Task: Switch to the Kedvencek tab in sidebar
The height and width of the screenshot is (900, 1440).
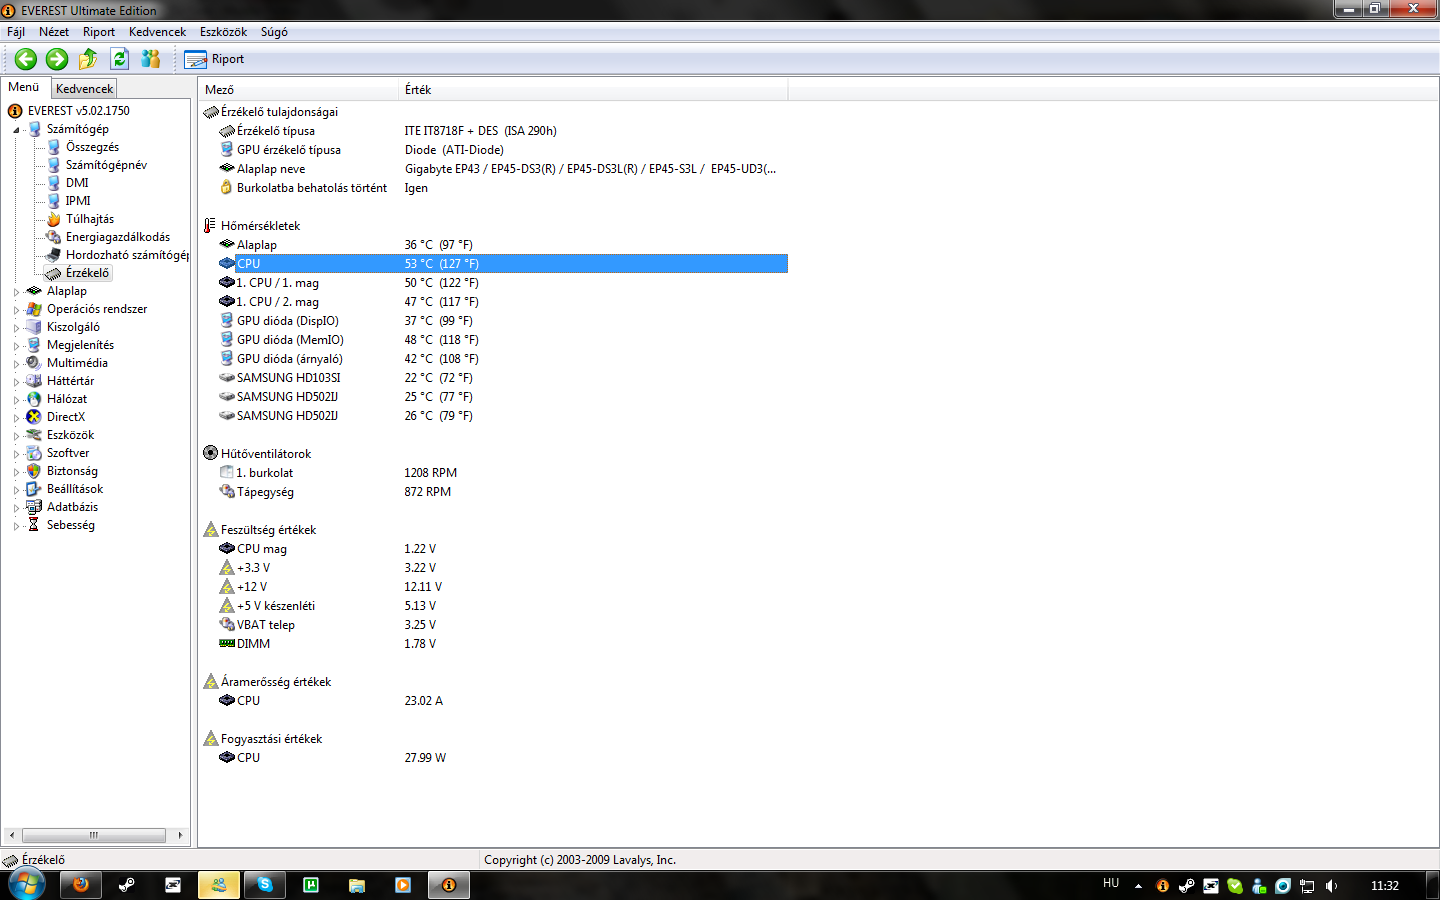Action: point(84,89)
